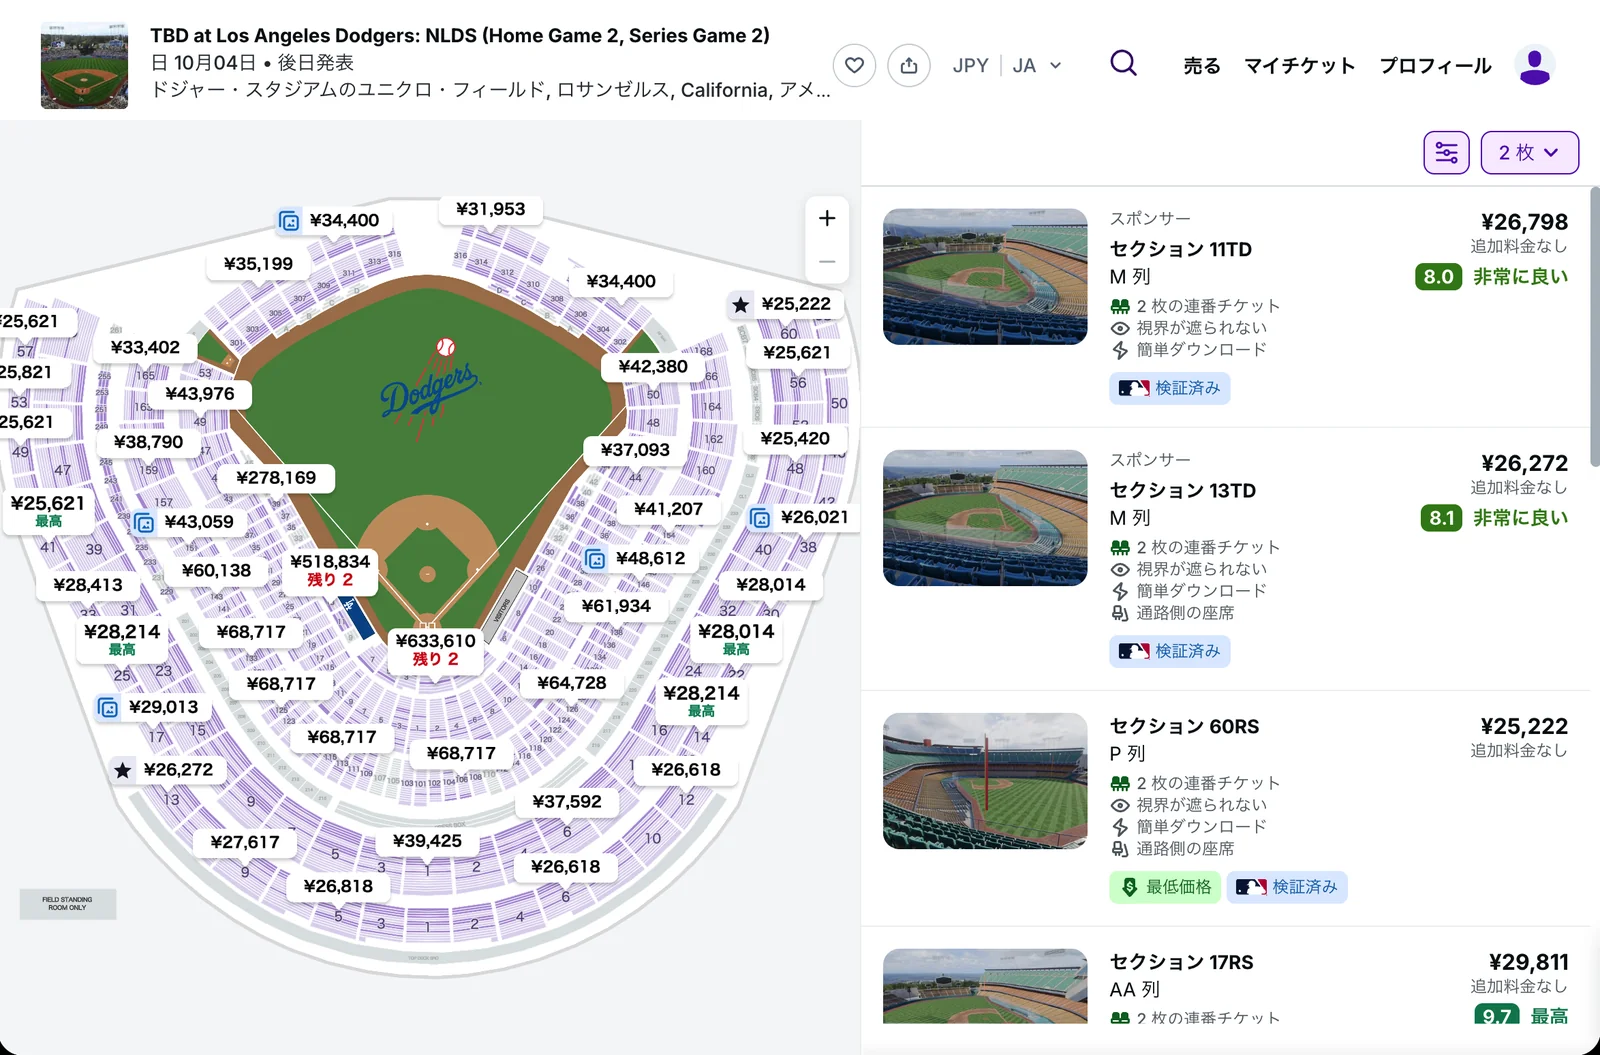Image resolution: width=1600 pixels, height=1055 pixels.
Task: Open the 売る menu item
Action: pos(1202,66)
